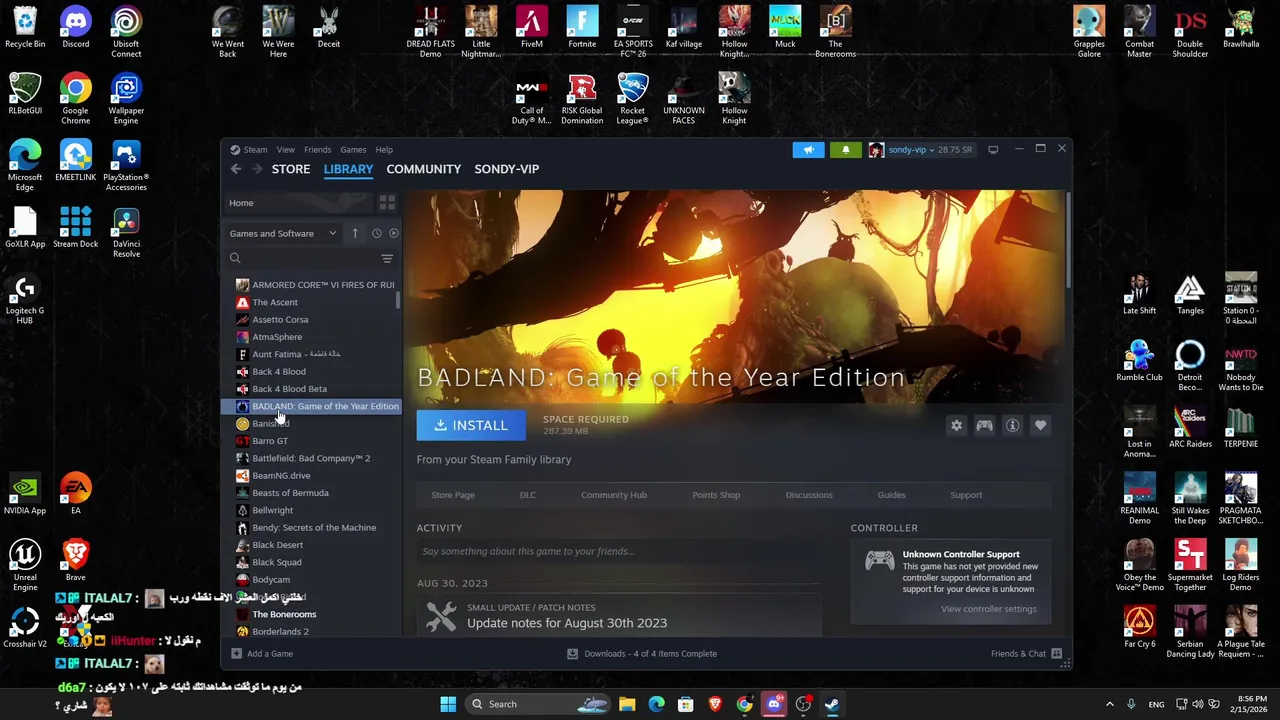The image size is (1280, 720).
Task: Open the SONDY-VIP profile tab
Action: tap(506, 169)
